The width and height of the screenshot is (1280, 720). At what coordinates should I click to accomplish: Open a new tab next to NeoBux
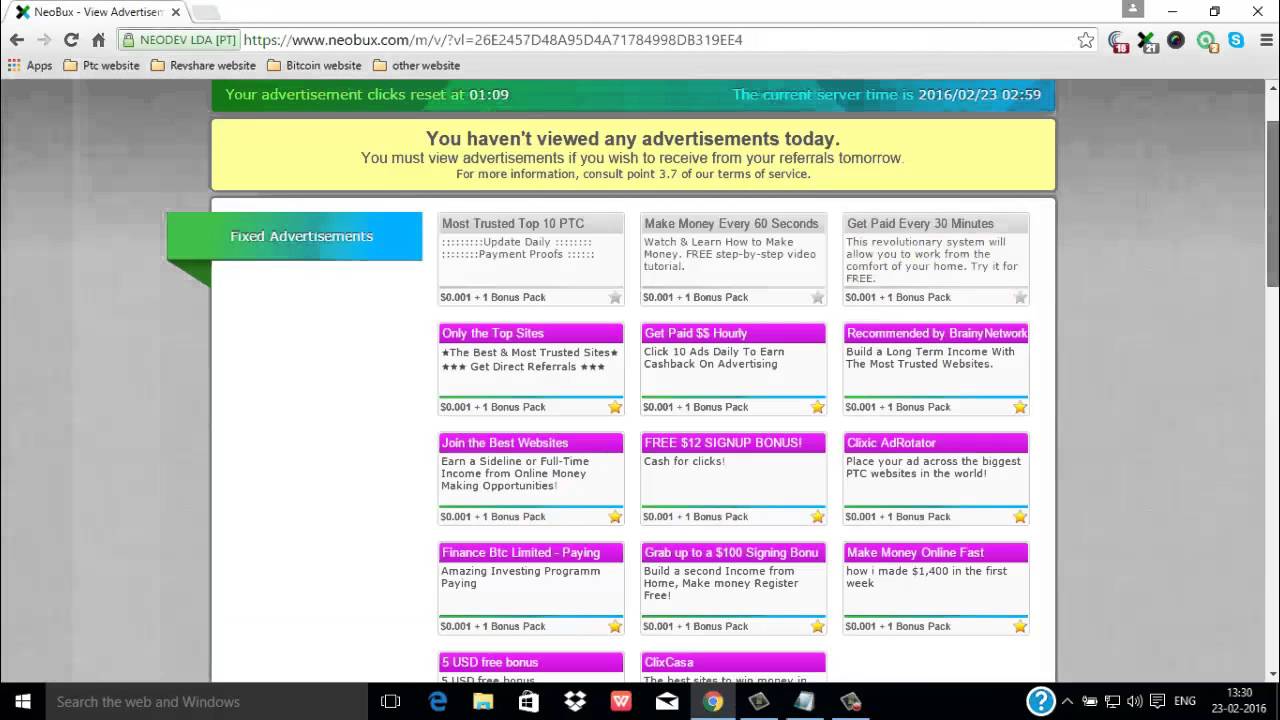[205, 13]
